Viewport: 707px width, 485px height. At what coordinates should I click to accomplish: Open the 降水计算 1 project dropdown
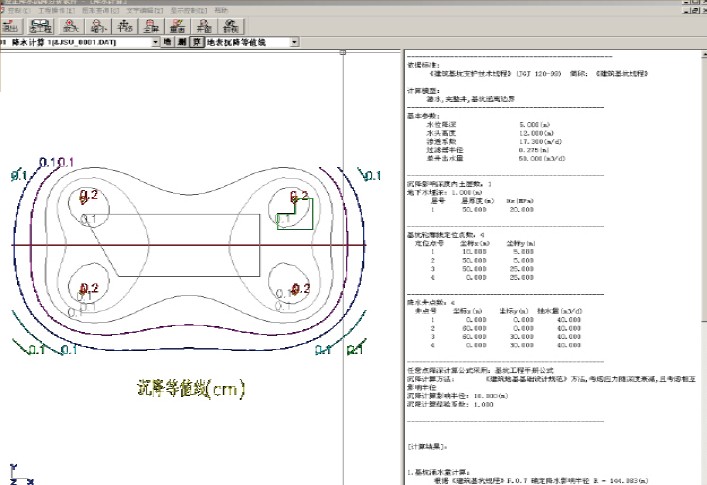pos(156,42)
